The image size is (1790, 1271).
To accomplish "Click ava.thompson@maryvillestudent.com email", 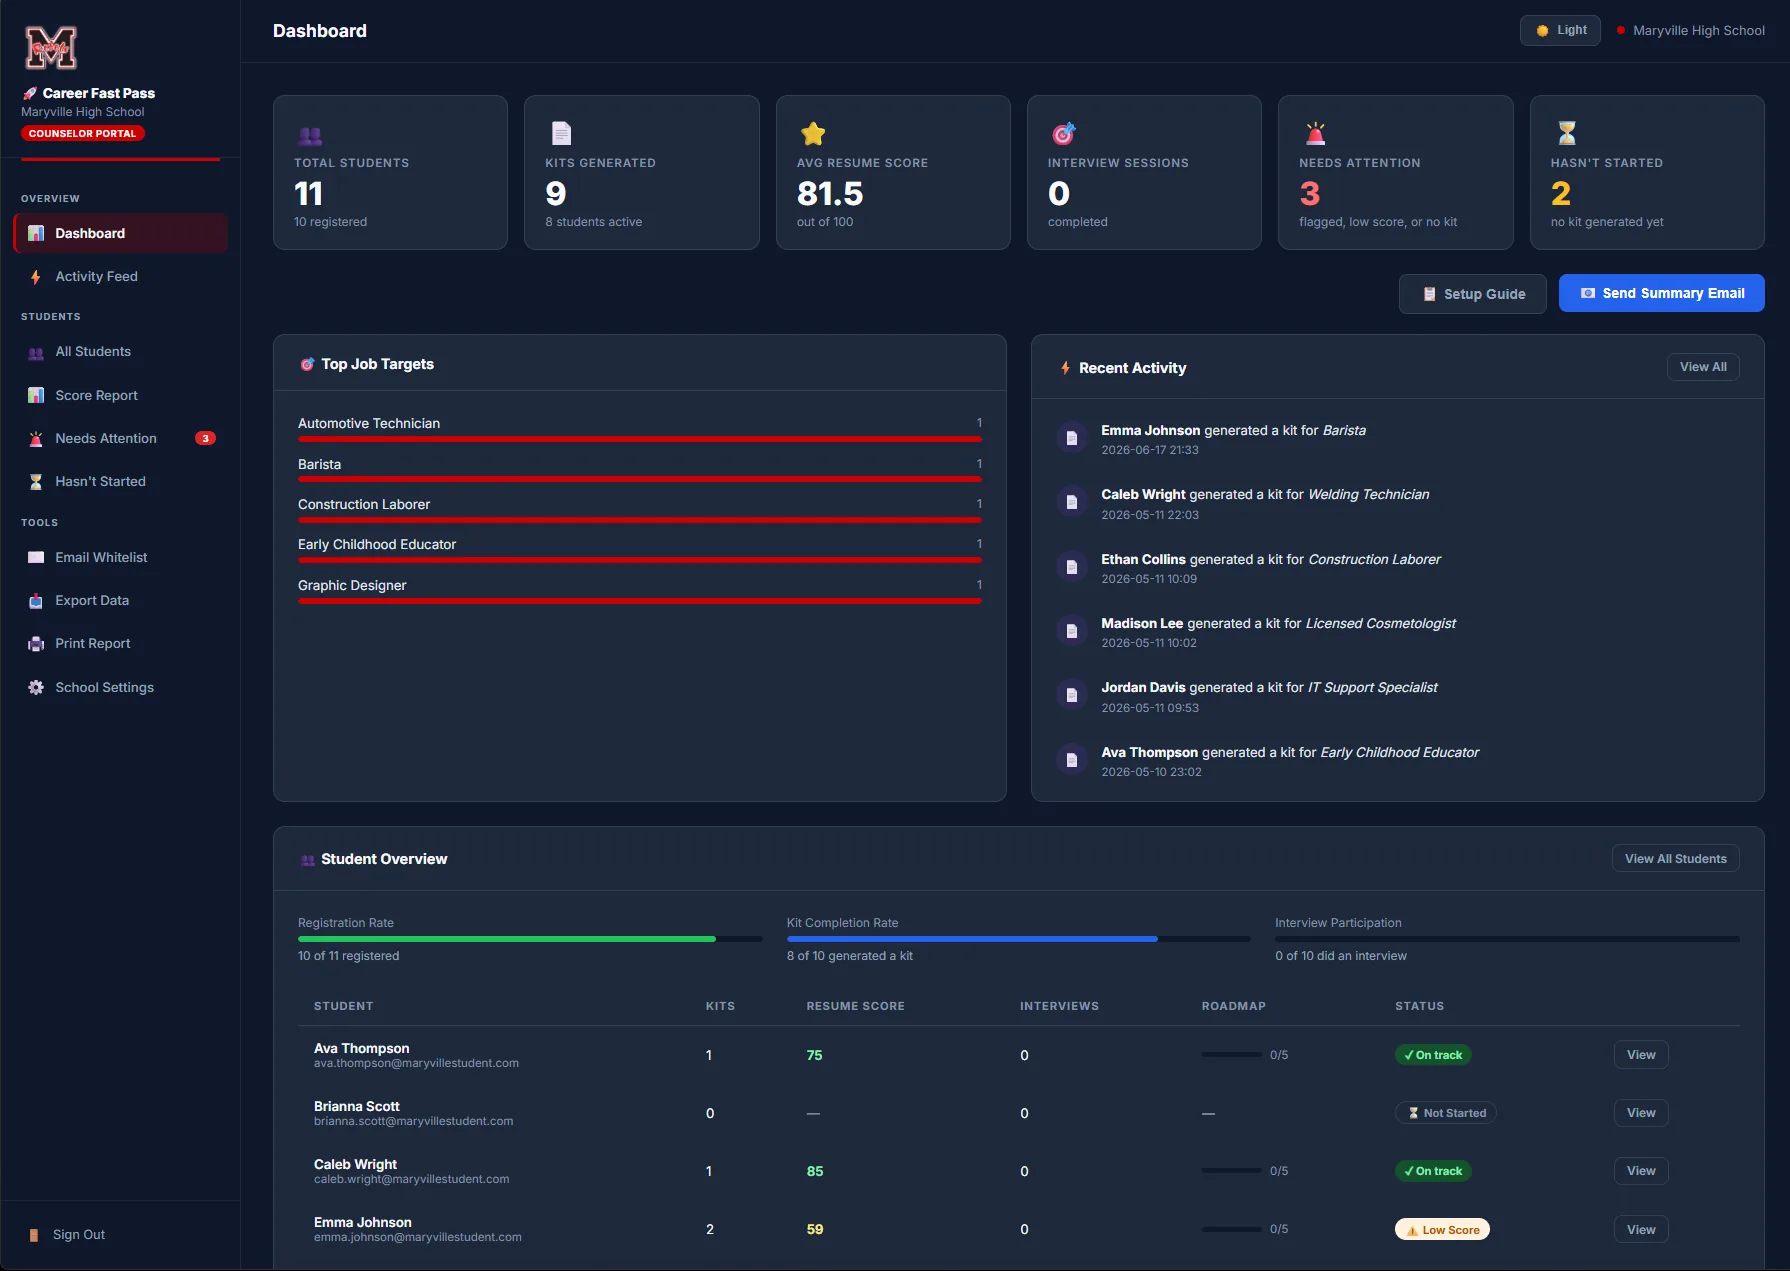I will pyautogui.click(x=416, y=1064).
